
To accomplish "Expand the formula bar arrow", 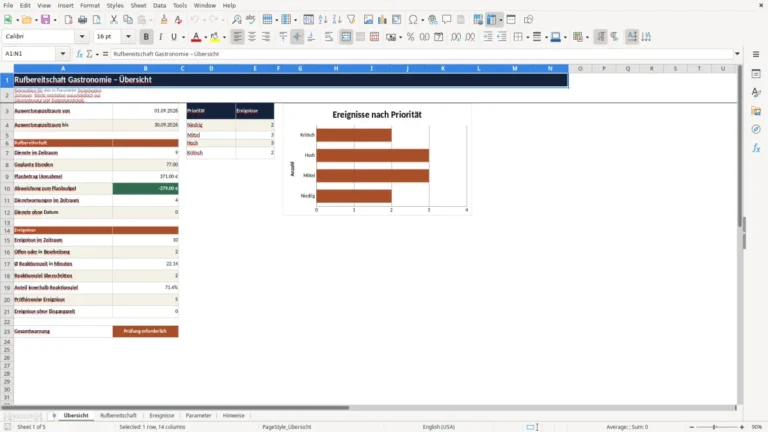I will tap(737, 54).
